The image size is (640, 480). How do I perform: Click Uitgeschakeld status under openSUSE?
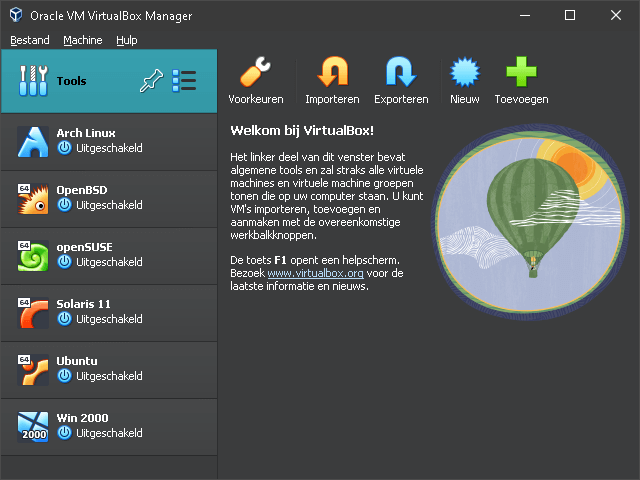(x=109, y=262)
